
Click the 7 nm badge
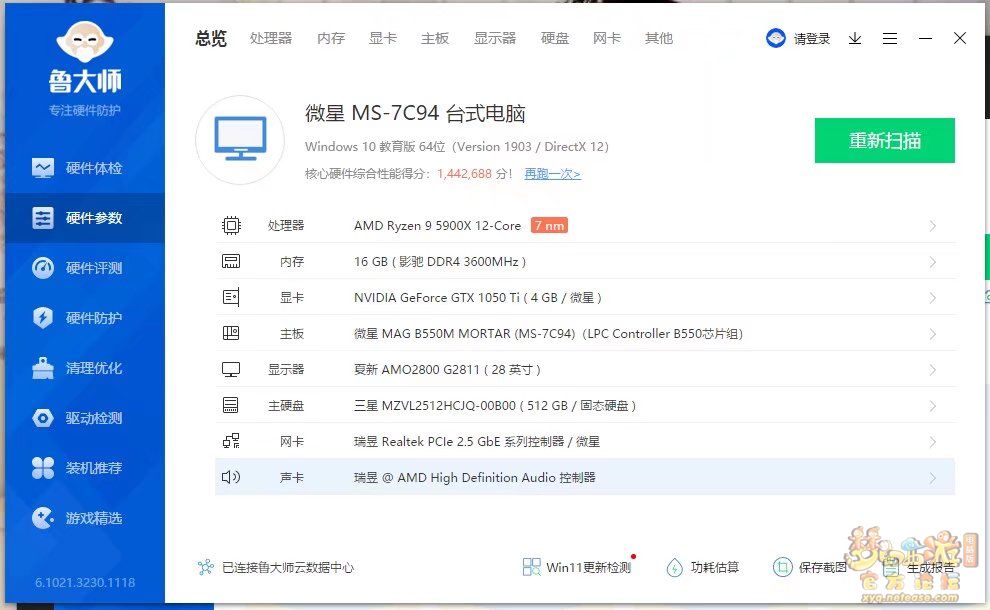point(549,225)
